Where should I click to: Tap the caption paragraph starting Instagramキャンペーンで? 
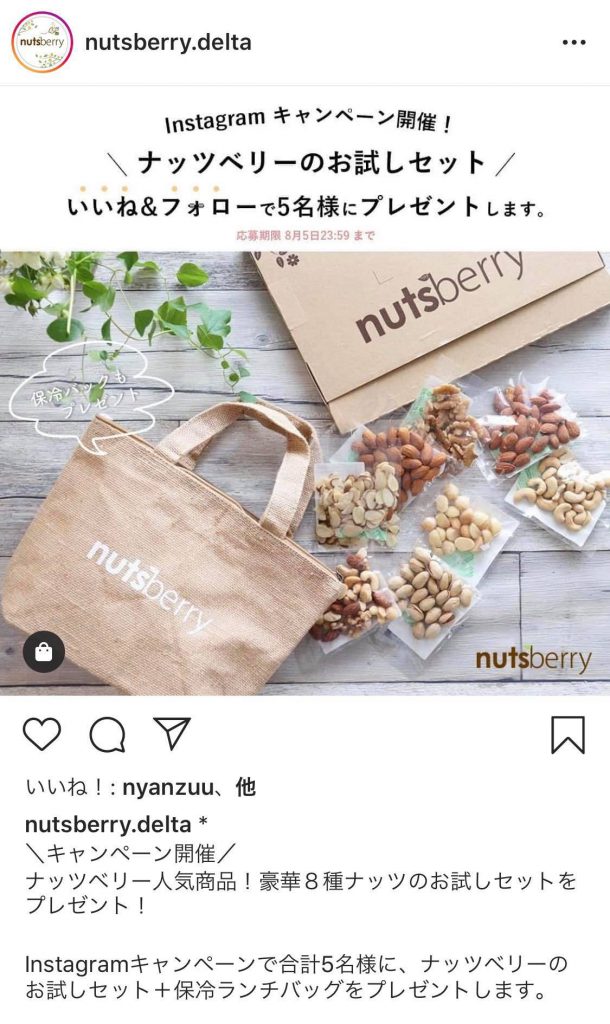[x=297, y=977]
